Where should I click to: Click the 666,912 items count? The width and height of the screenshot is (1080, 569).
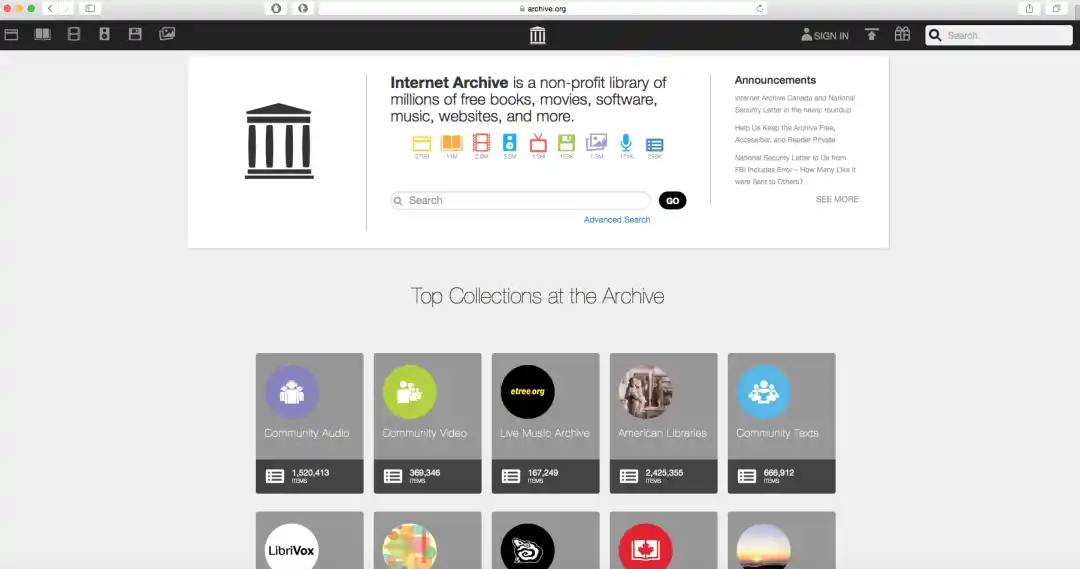tap(779, 473)
